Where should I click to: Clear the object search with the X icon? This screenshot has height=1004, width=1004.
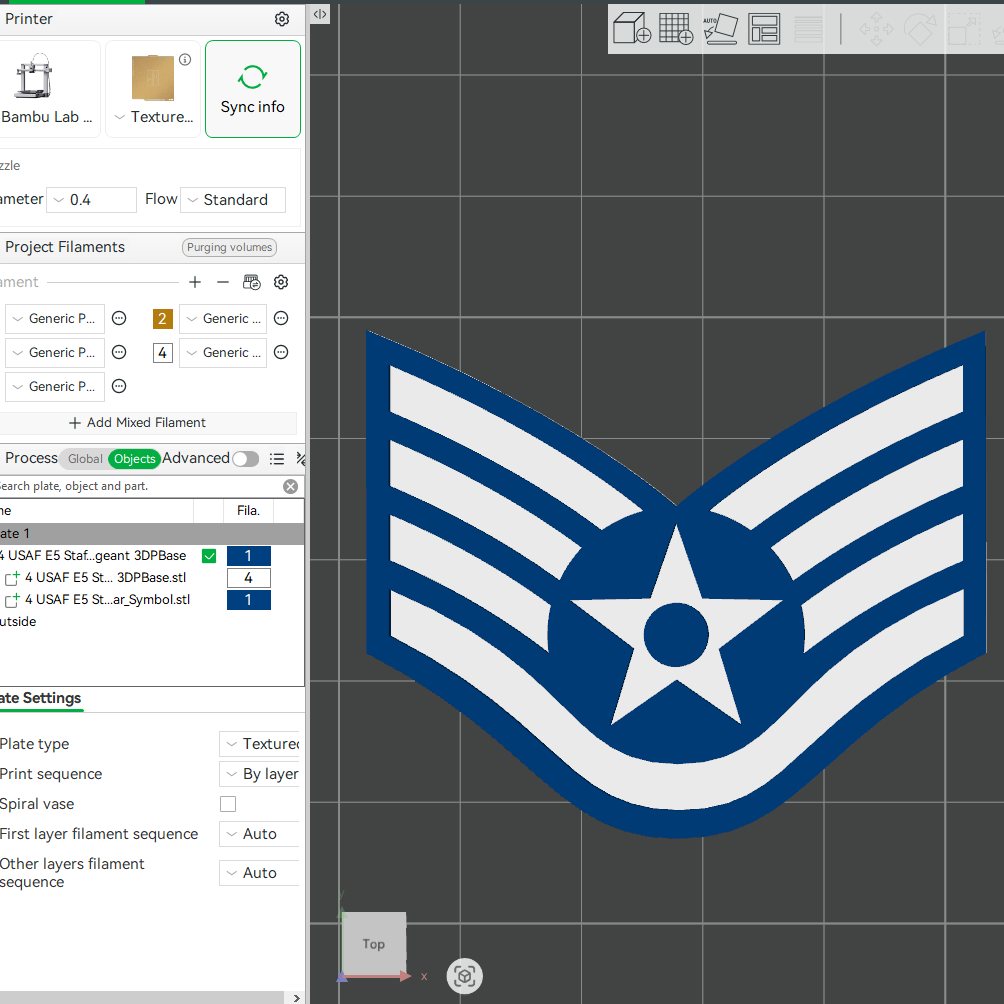coord(291,487)
